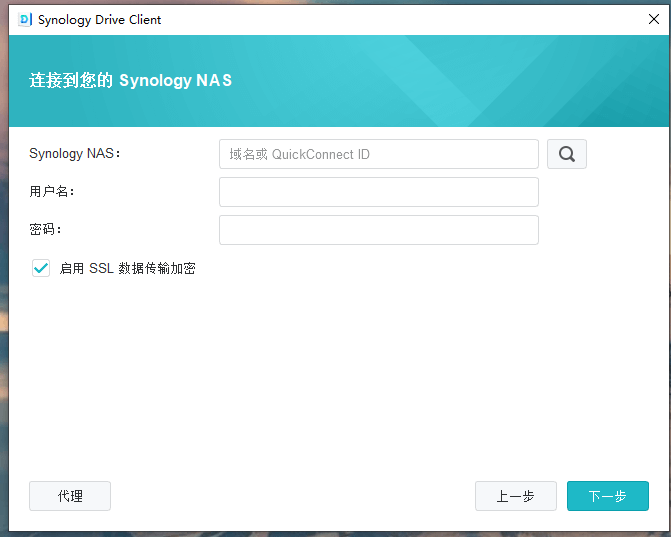671x537 pixels.
Task: Focus the 域名或 QuickConnect ID field
Action: coord(378,154)
